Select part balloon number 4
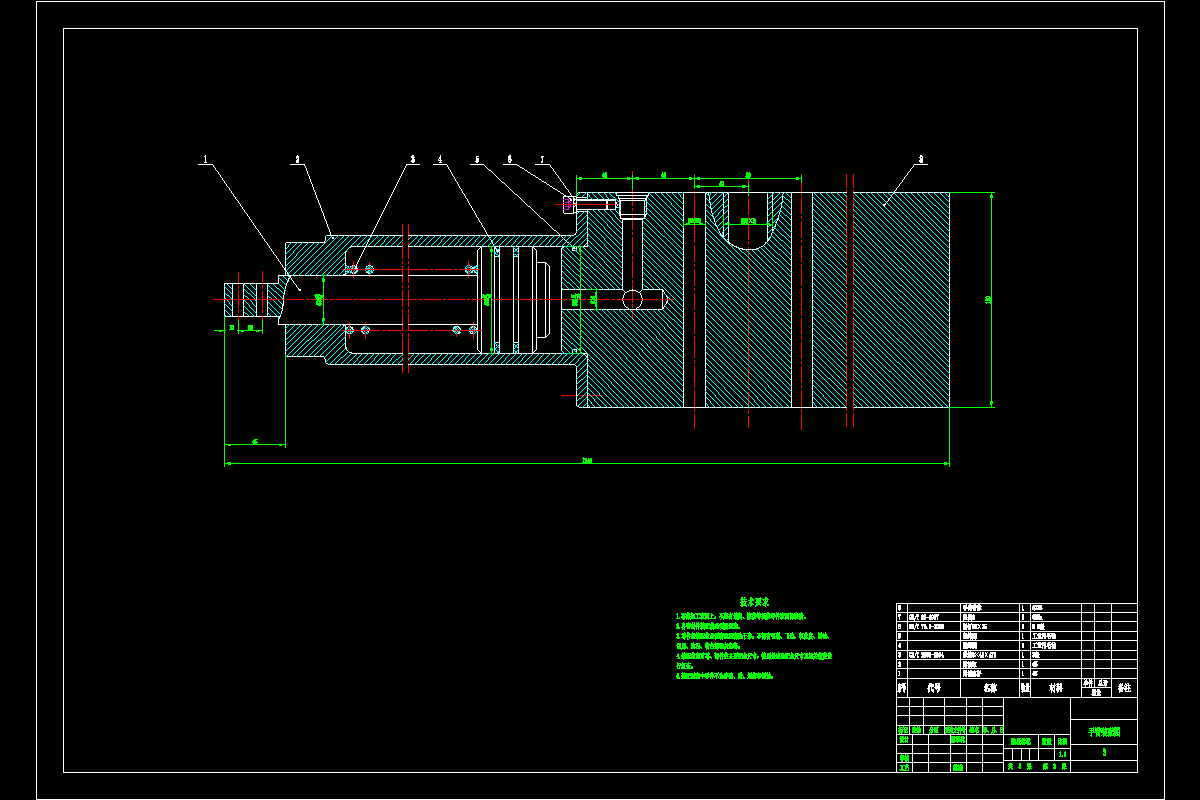The width and height of the screenshot is (1200, 800). (439, 159)
